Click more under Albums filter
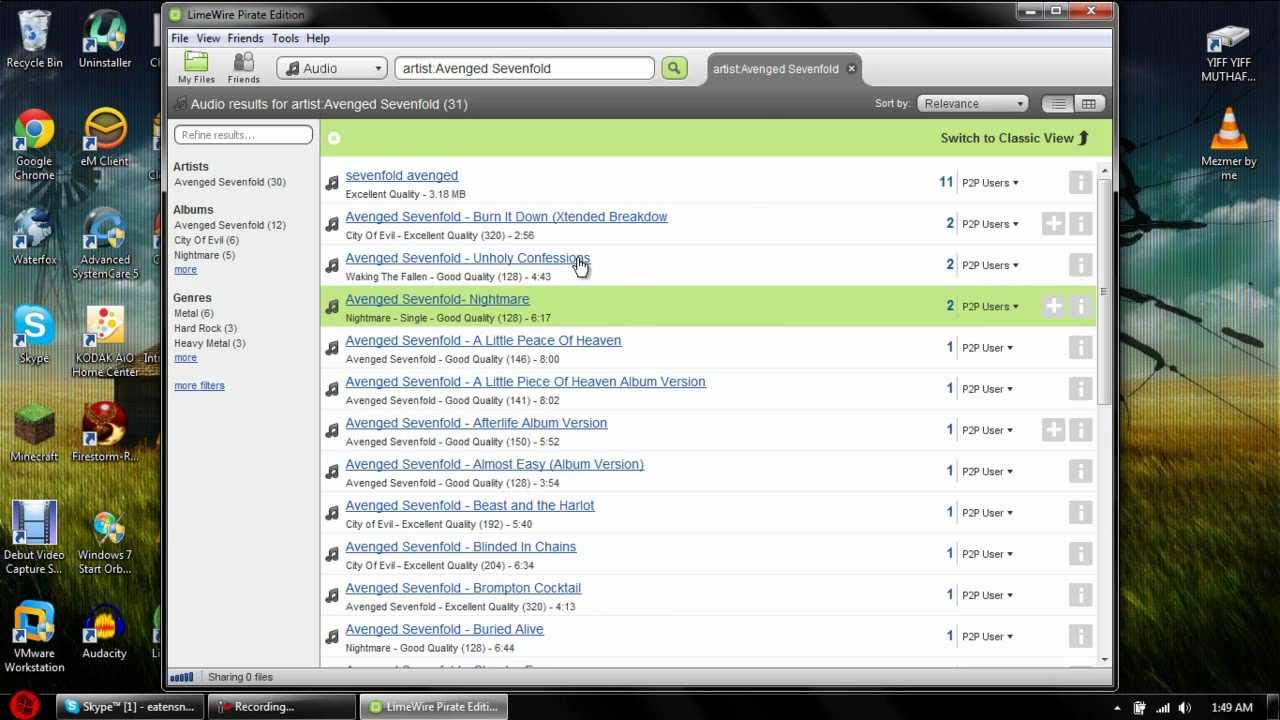This screenshot has height=720, width=1280. pyautogui.click(x=185, y=270)
